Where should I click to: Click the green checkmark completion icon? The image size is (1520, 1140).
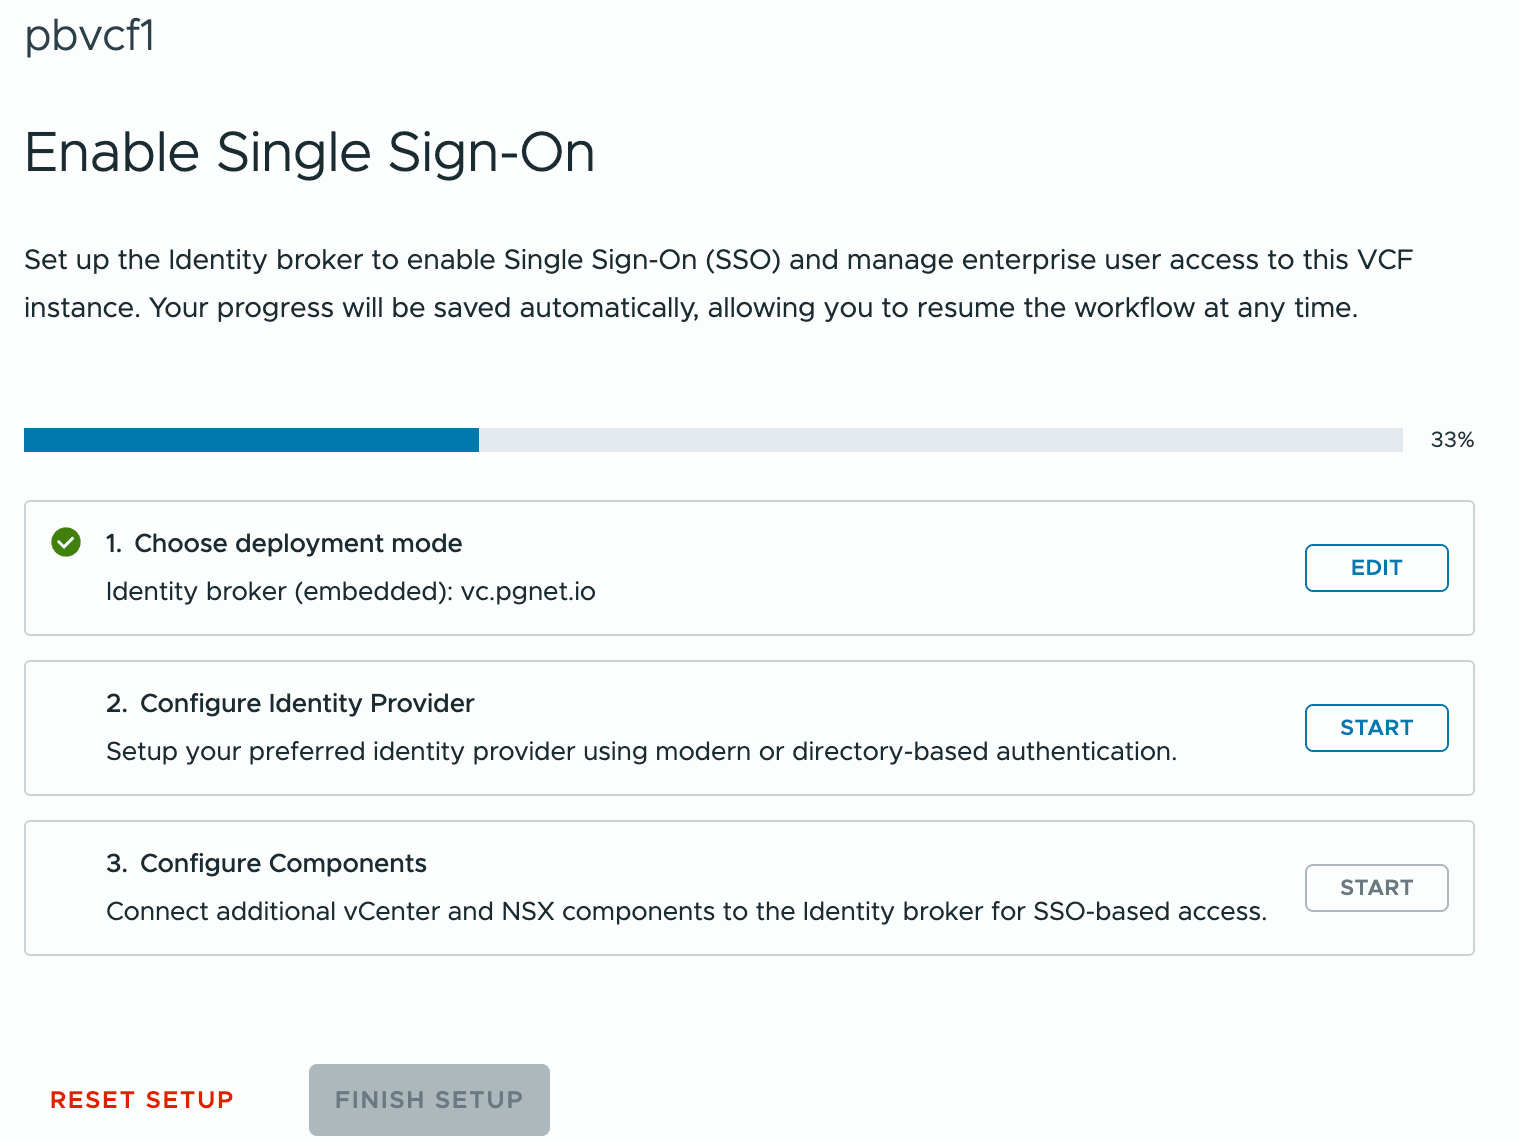click(66, 543)
